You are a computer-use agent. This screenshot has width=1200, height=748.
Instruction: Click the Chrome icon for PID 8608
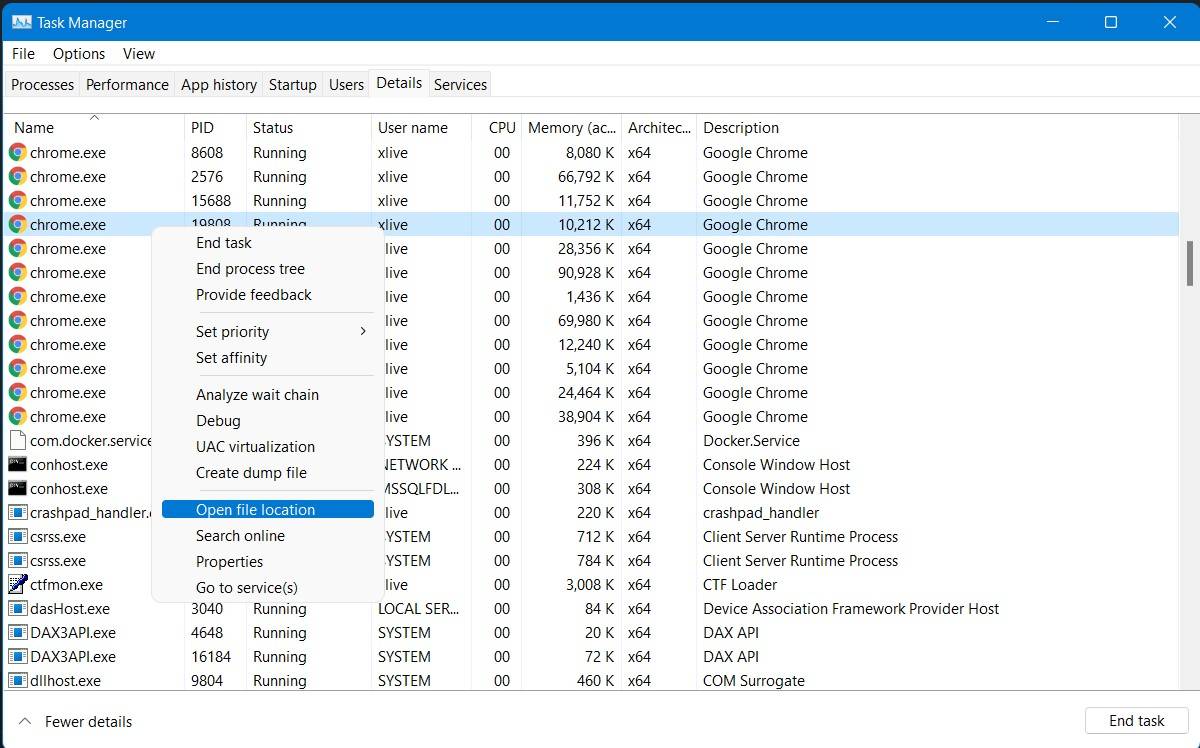(x=17, y=153)
